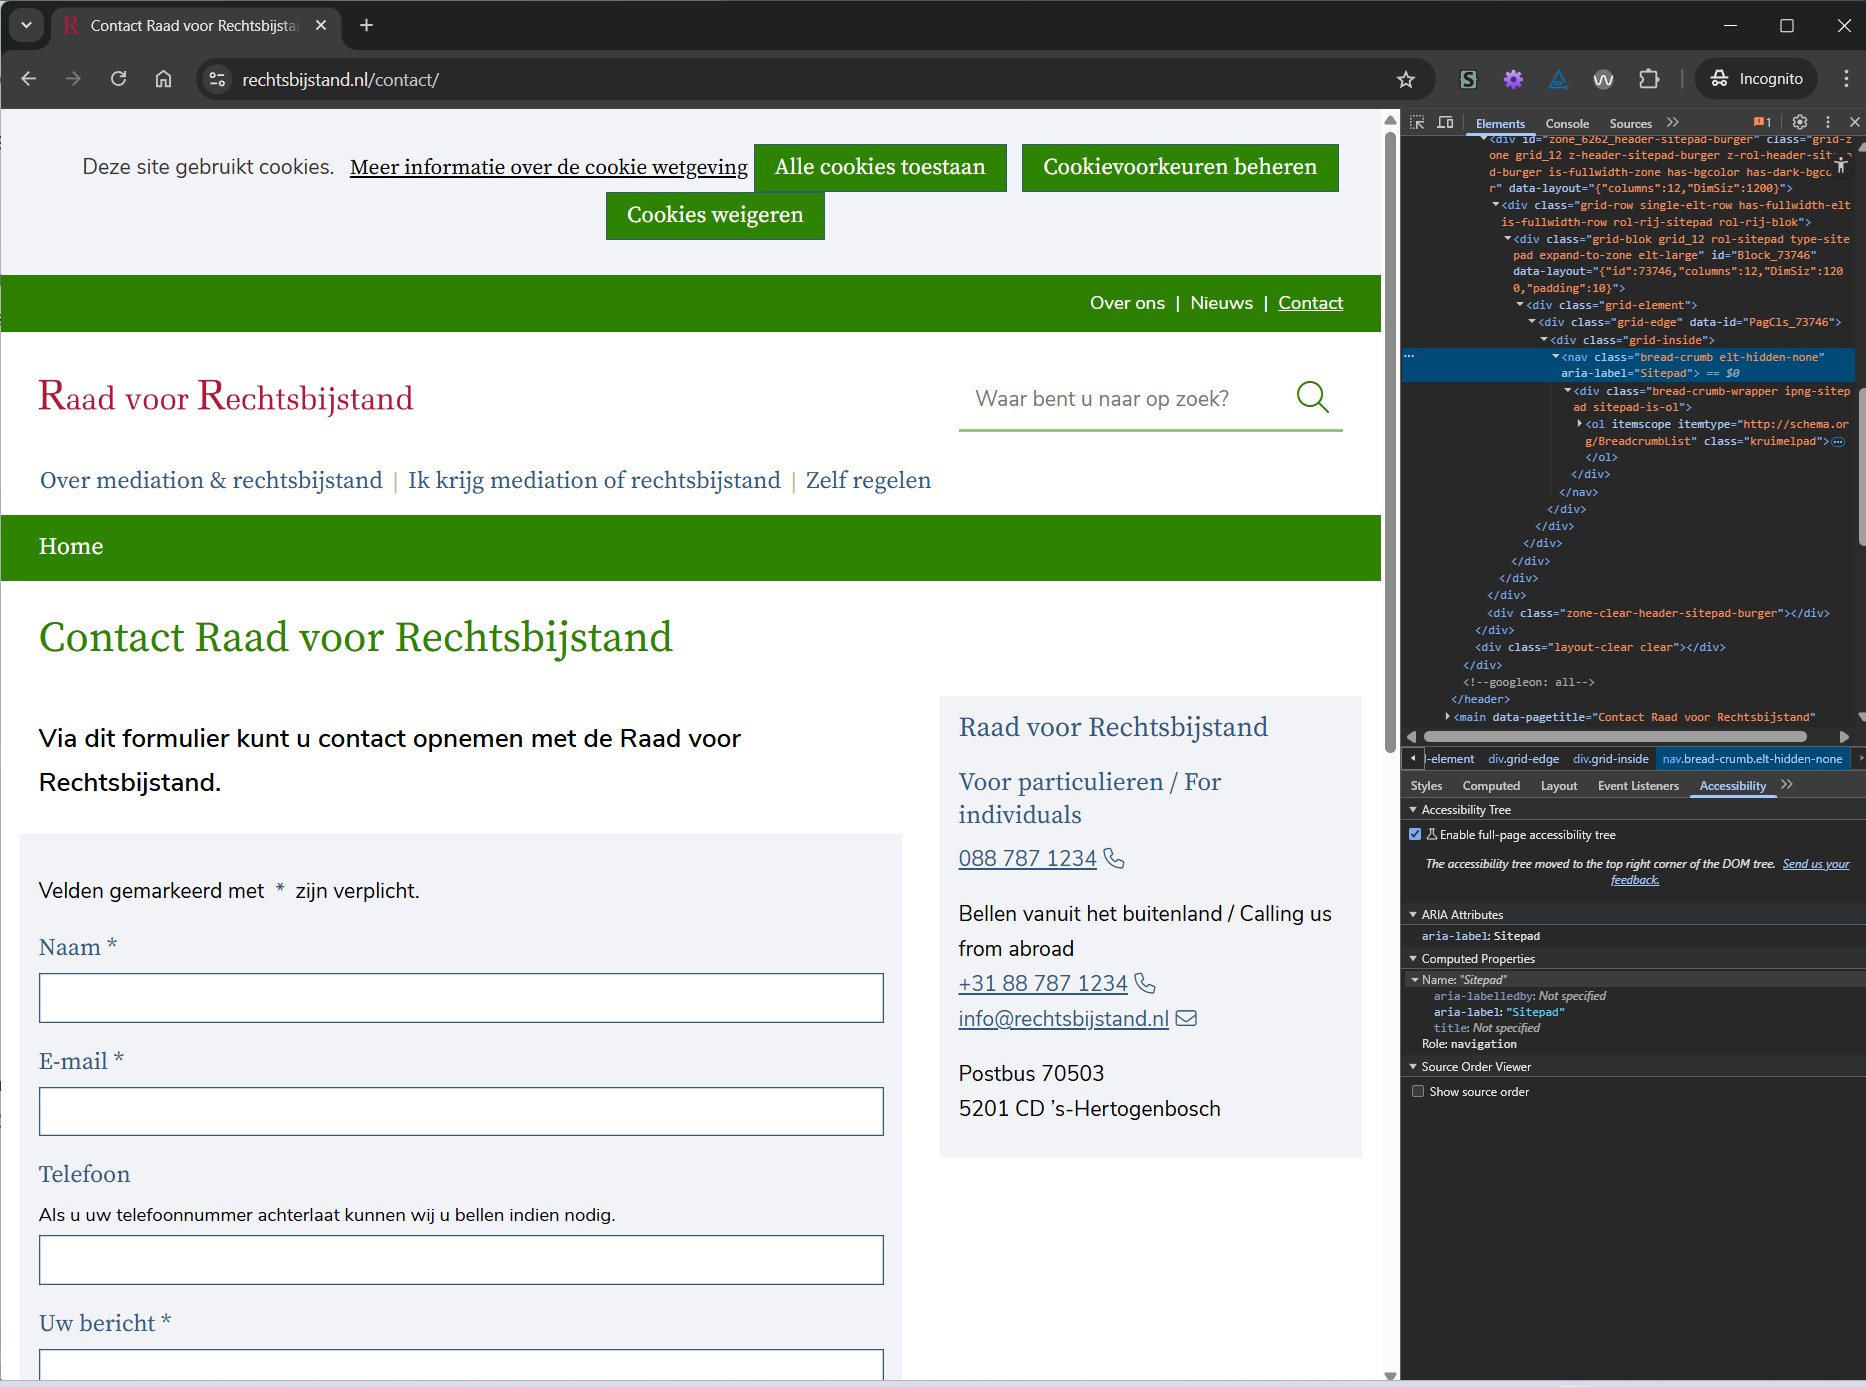The height and width of the screenshot is (1387, 1866).
Task: Select the Elements tab
Action: [1500, 124]
